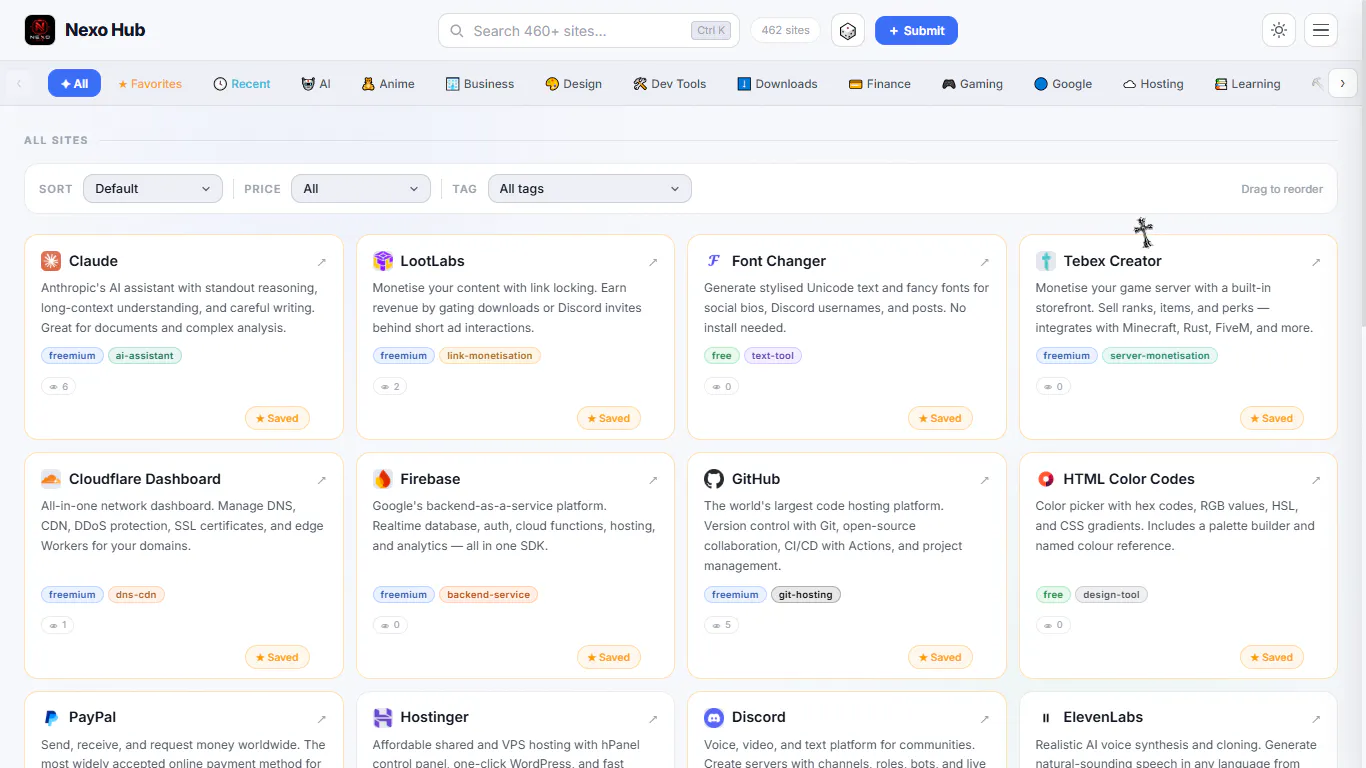Open Cloudflare Dashboard external link arrow
Viewport: 1366px width, 768px height.
point(322,480)
